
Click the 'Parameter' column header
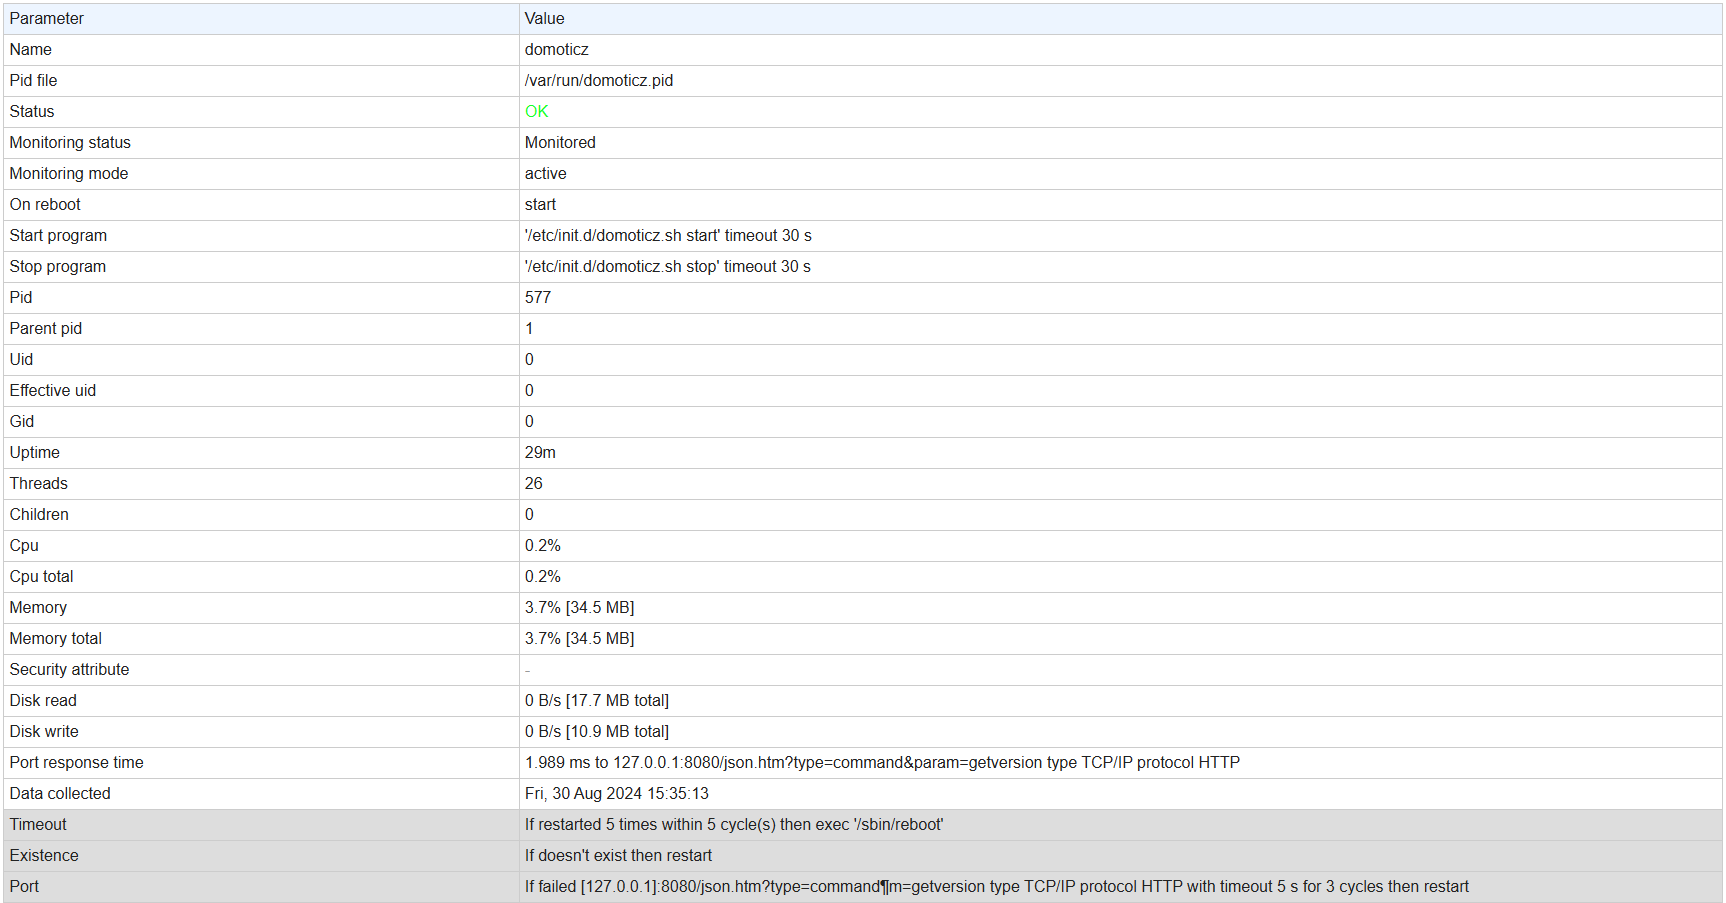click(x=47, y=19)
